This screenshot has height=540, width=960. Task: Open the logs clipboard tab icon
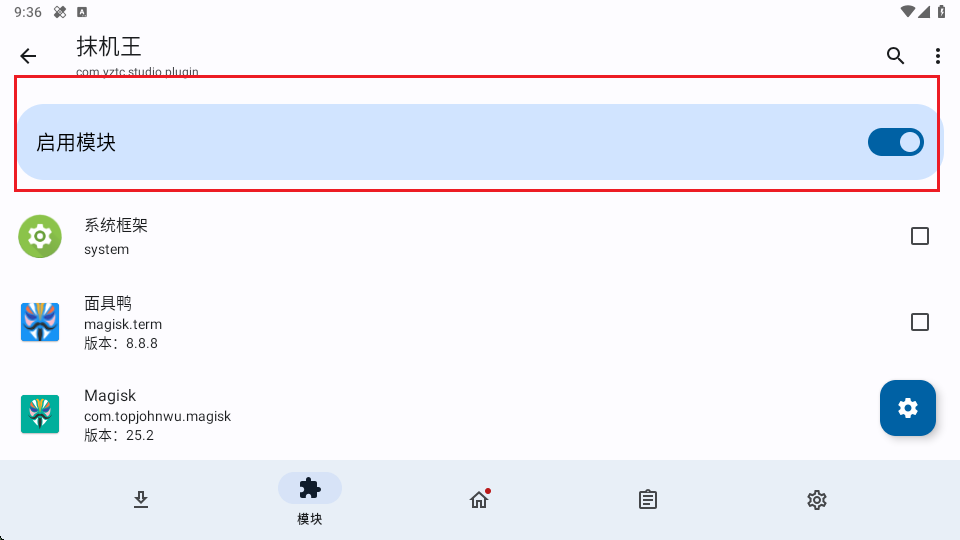(648, 500)
